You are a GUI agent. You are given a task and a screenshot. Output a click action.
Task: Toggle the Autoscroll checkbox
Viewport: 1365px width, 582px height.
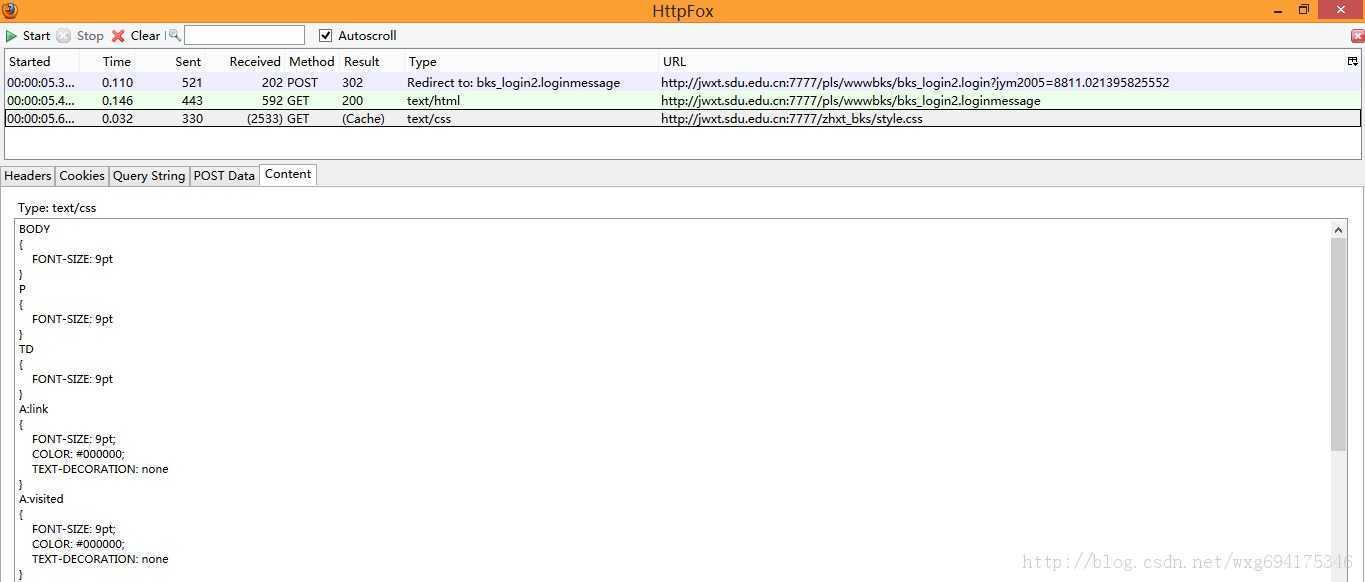pyautogui.click(x=325, y=36)
